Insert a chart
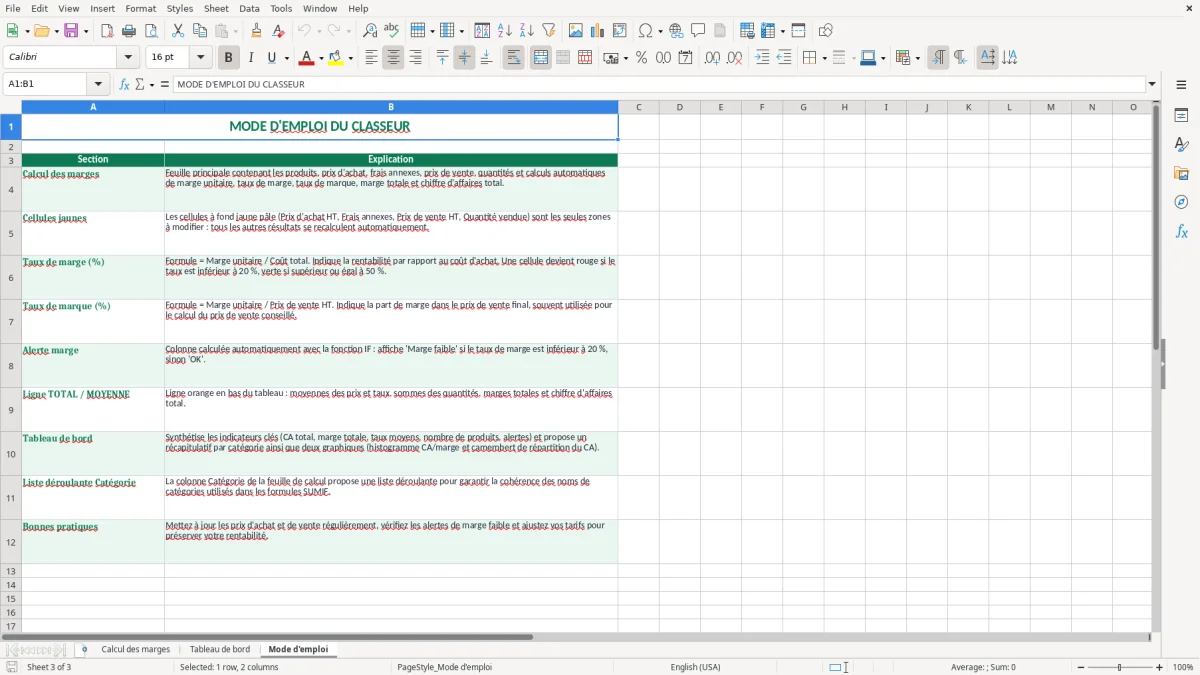This screenshot has height=675, width=1200. pos(598,31)
